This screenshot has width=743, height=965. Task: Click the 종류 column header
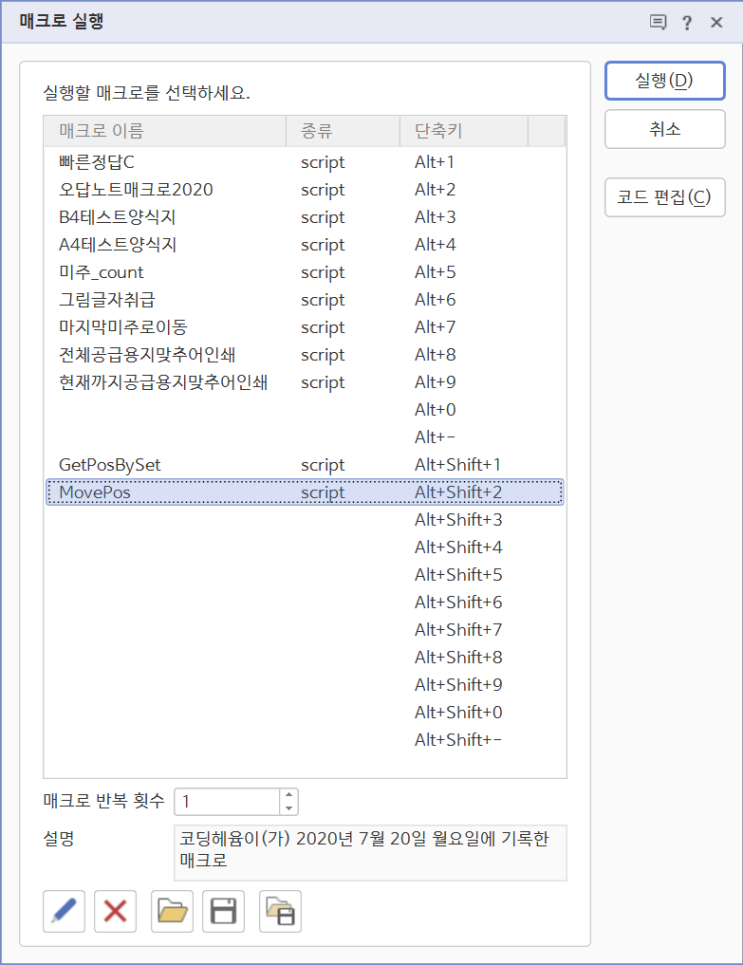click(343, 131)
